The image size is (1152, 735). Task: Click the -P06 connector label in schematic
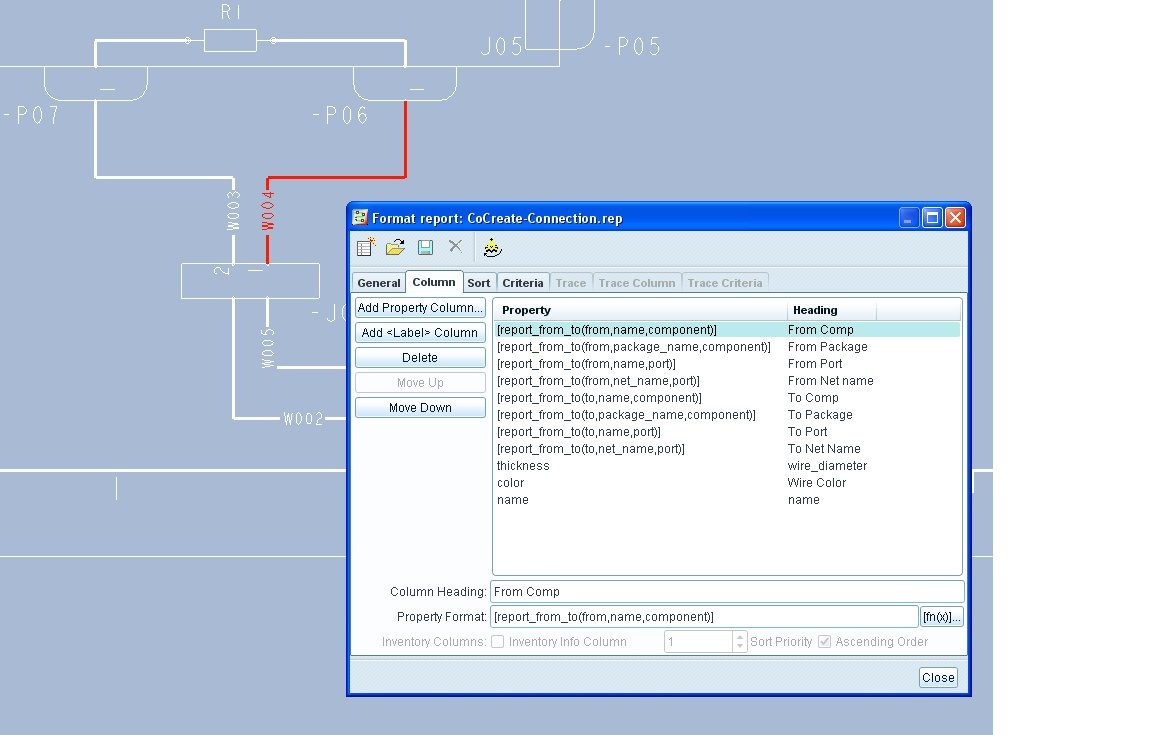340,115
